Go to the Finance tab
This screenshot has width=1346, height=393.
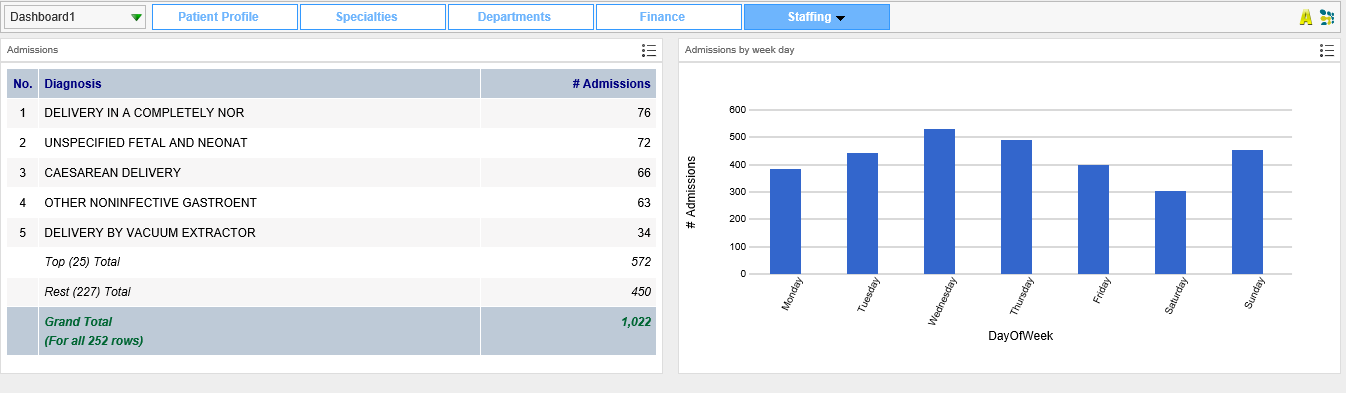click(x=669, y=17)
